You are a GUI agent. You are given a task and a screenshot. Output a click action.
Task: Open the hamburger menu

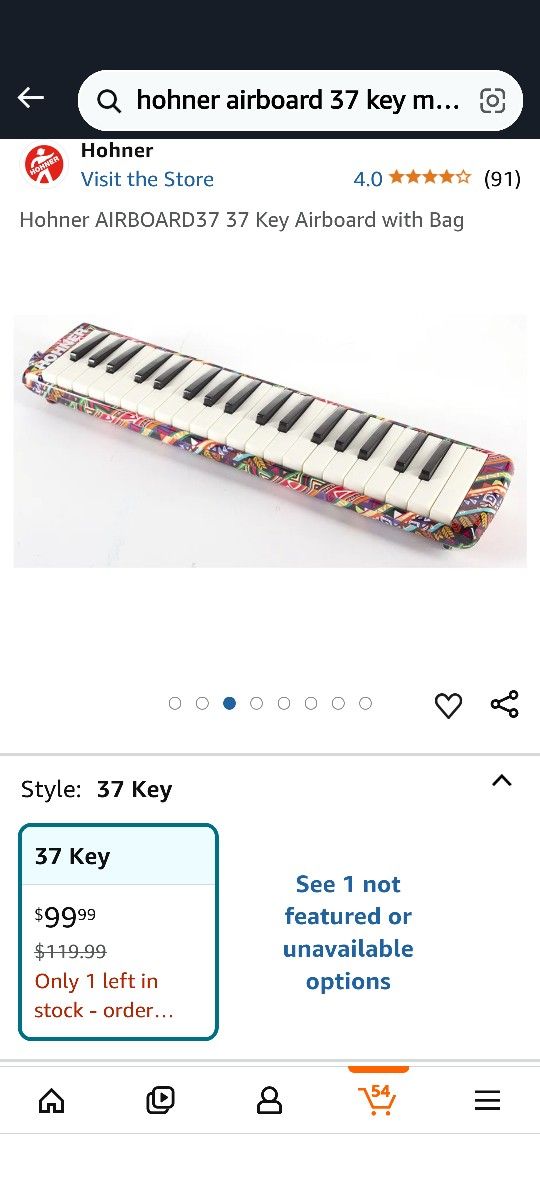click(x=487, y=1101)
